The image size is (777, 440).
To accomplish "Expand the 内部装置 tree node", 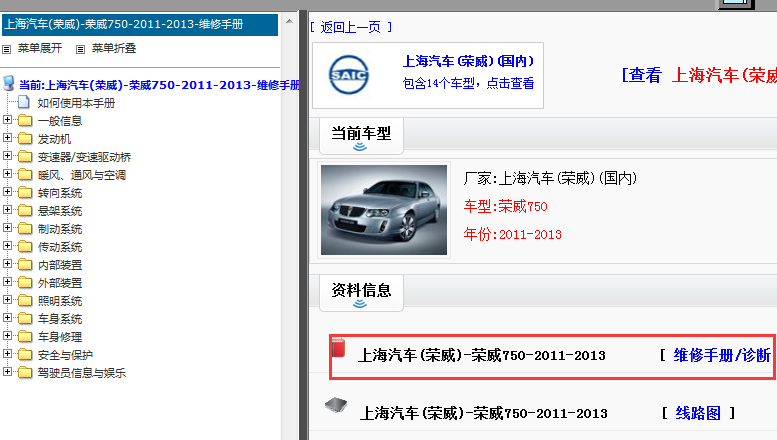I will point(7,264).
